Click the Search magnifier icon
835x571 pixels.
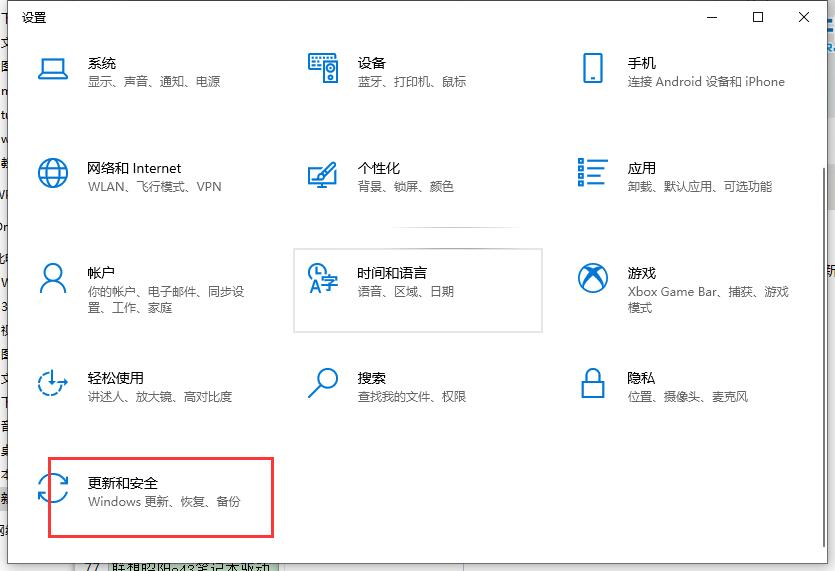(322, 383)
